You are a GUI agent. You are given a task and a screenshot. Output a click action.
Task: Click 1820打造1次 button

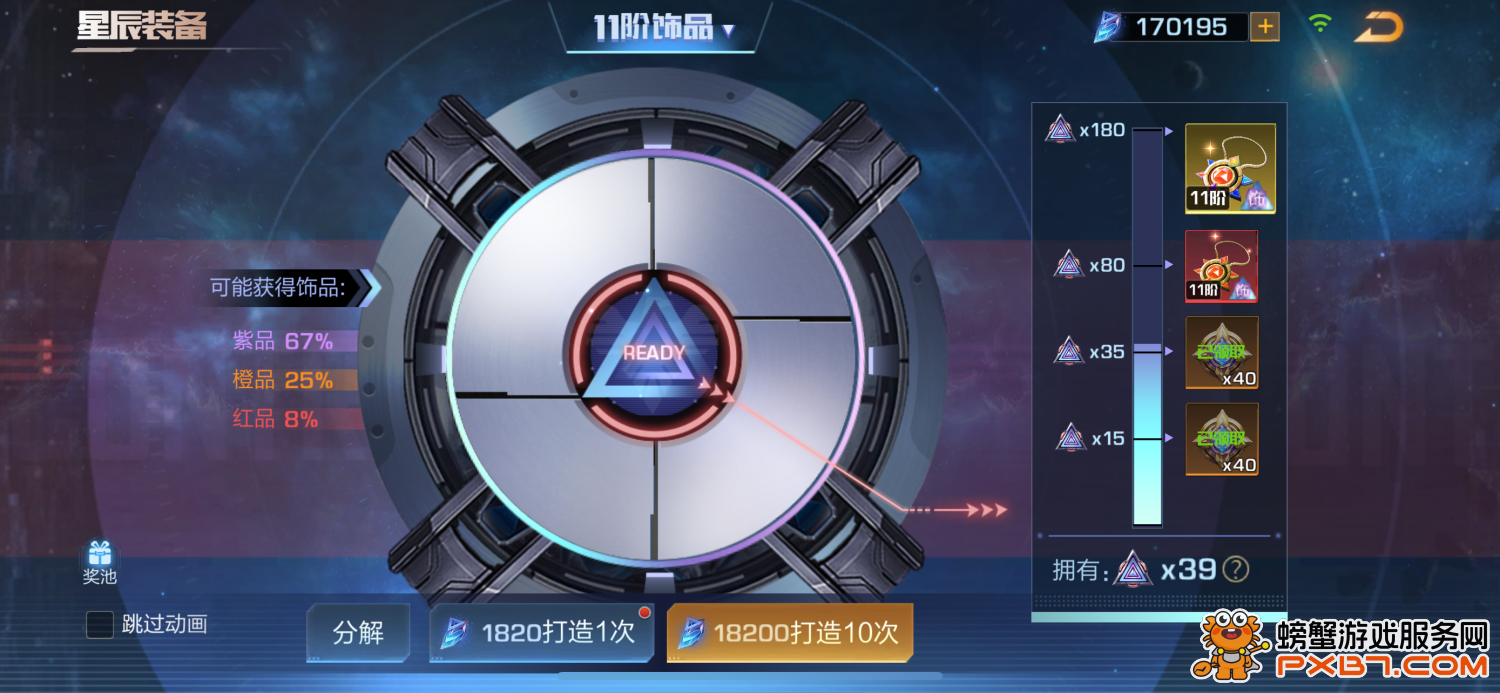[541, 632]
